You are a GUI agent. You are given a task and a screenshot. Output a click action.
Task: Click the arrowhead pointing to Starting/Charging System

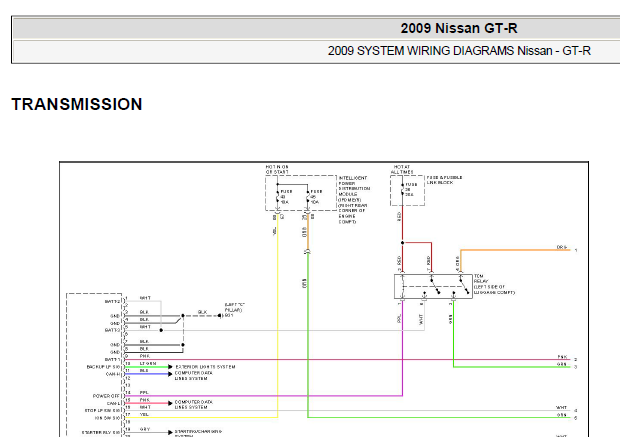tap(170, 432)
